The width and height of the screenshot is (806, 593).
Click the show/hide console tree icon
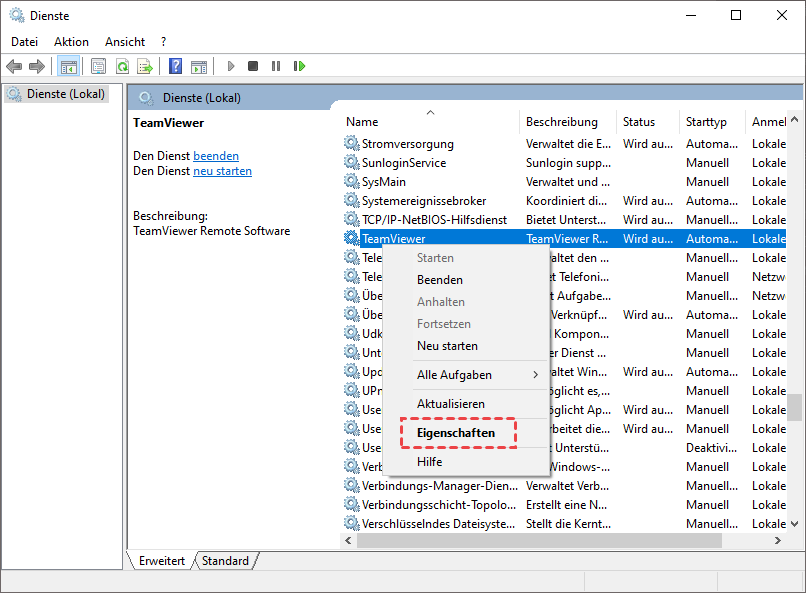tap(69, 66)
